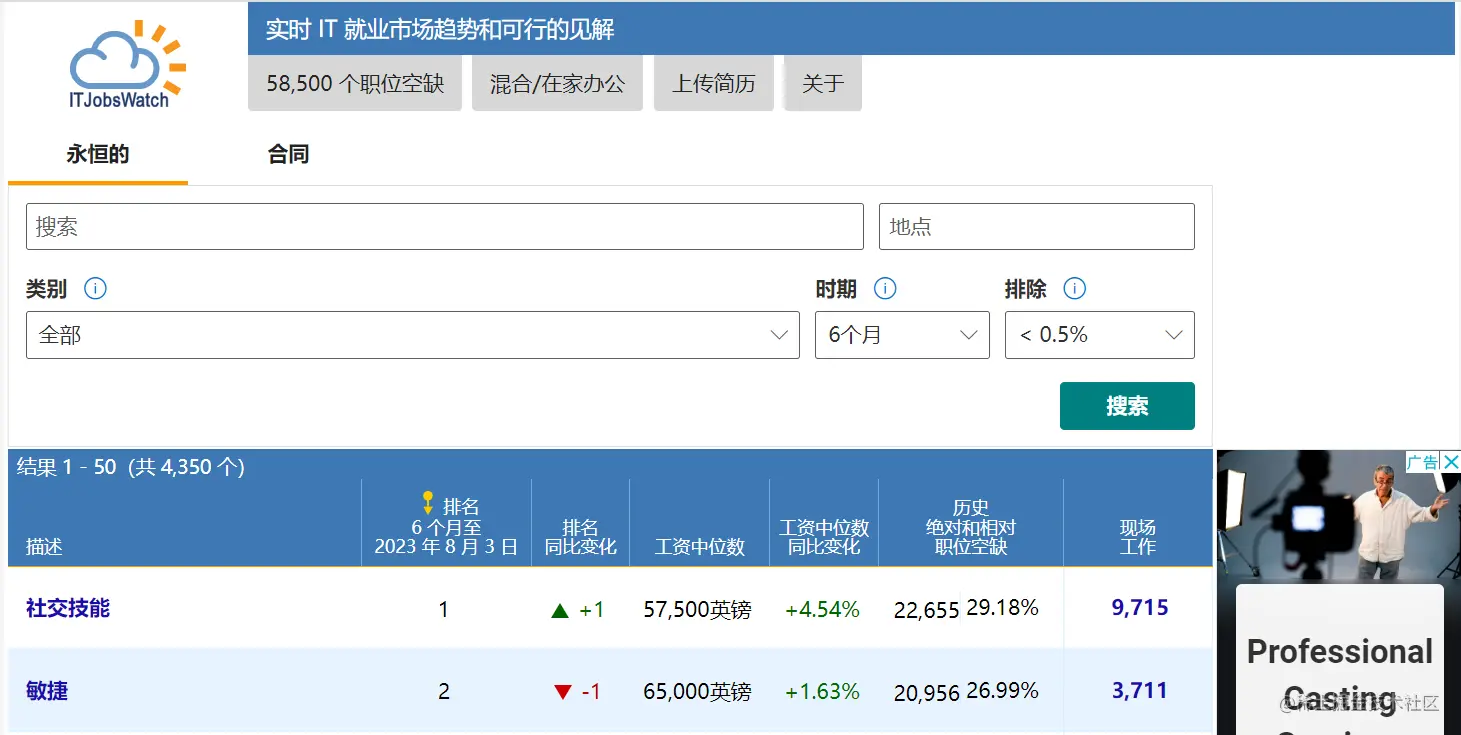Click the 排除 info icon
The width and height of the screenshot is (1461, 735).
1074,288
